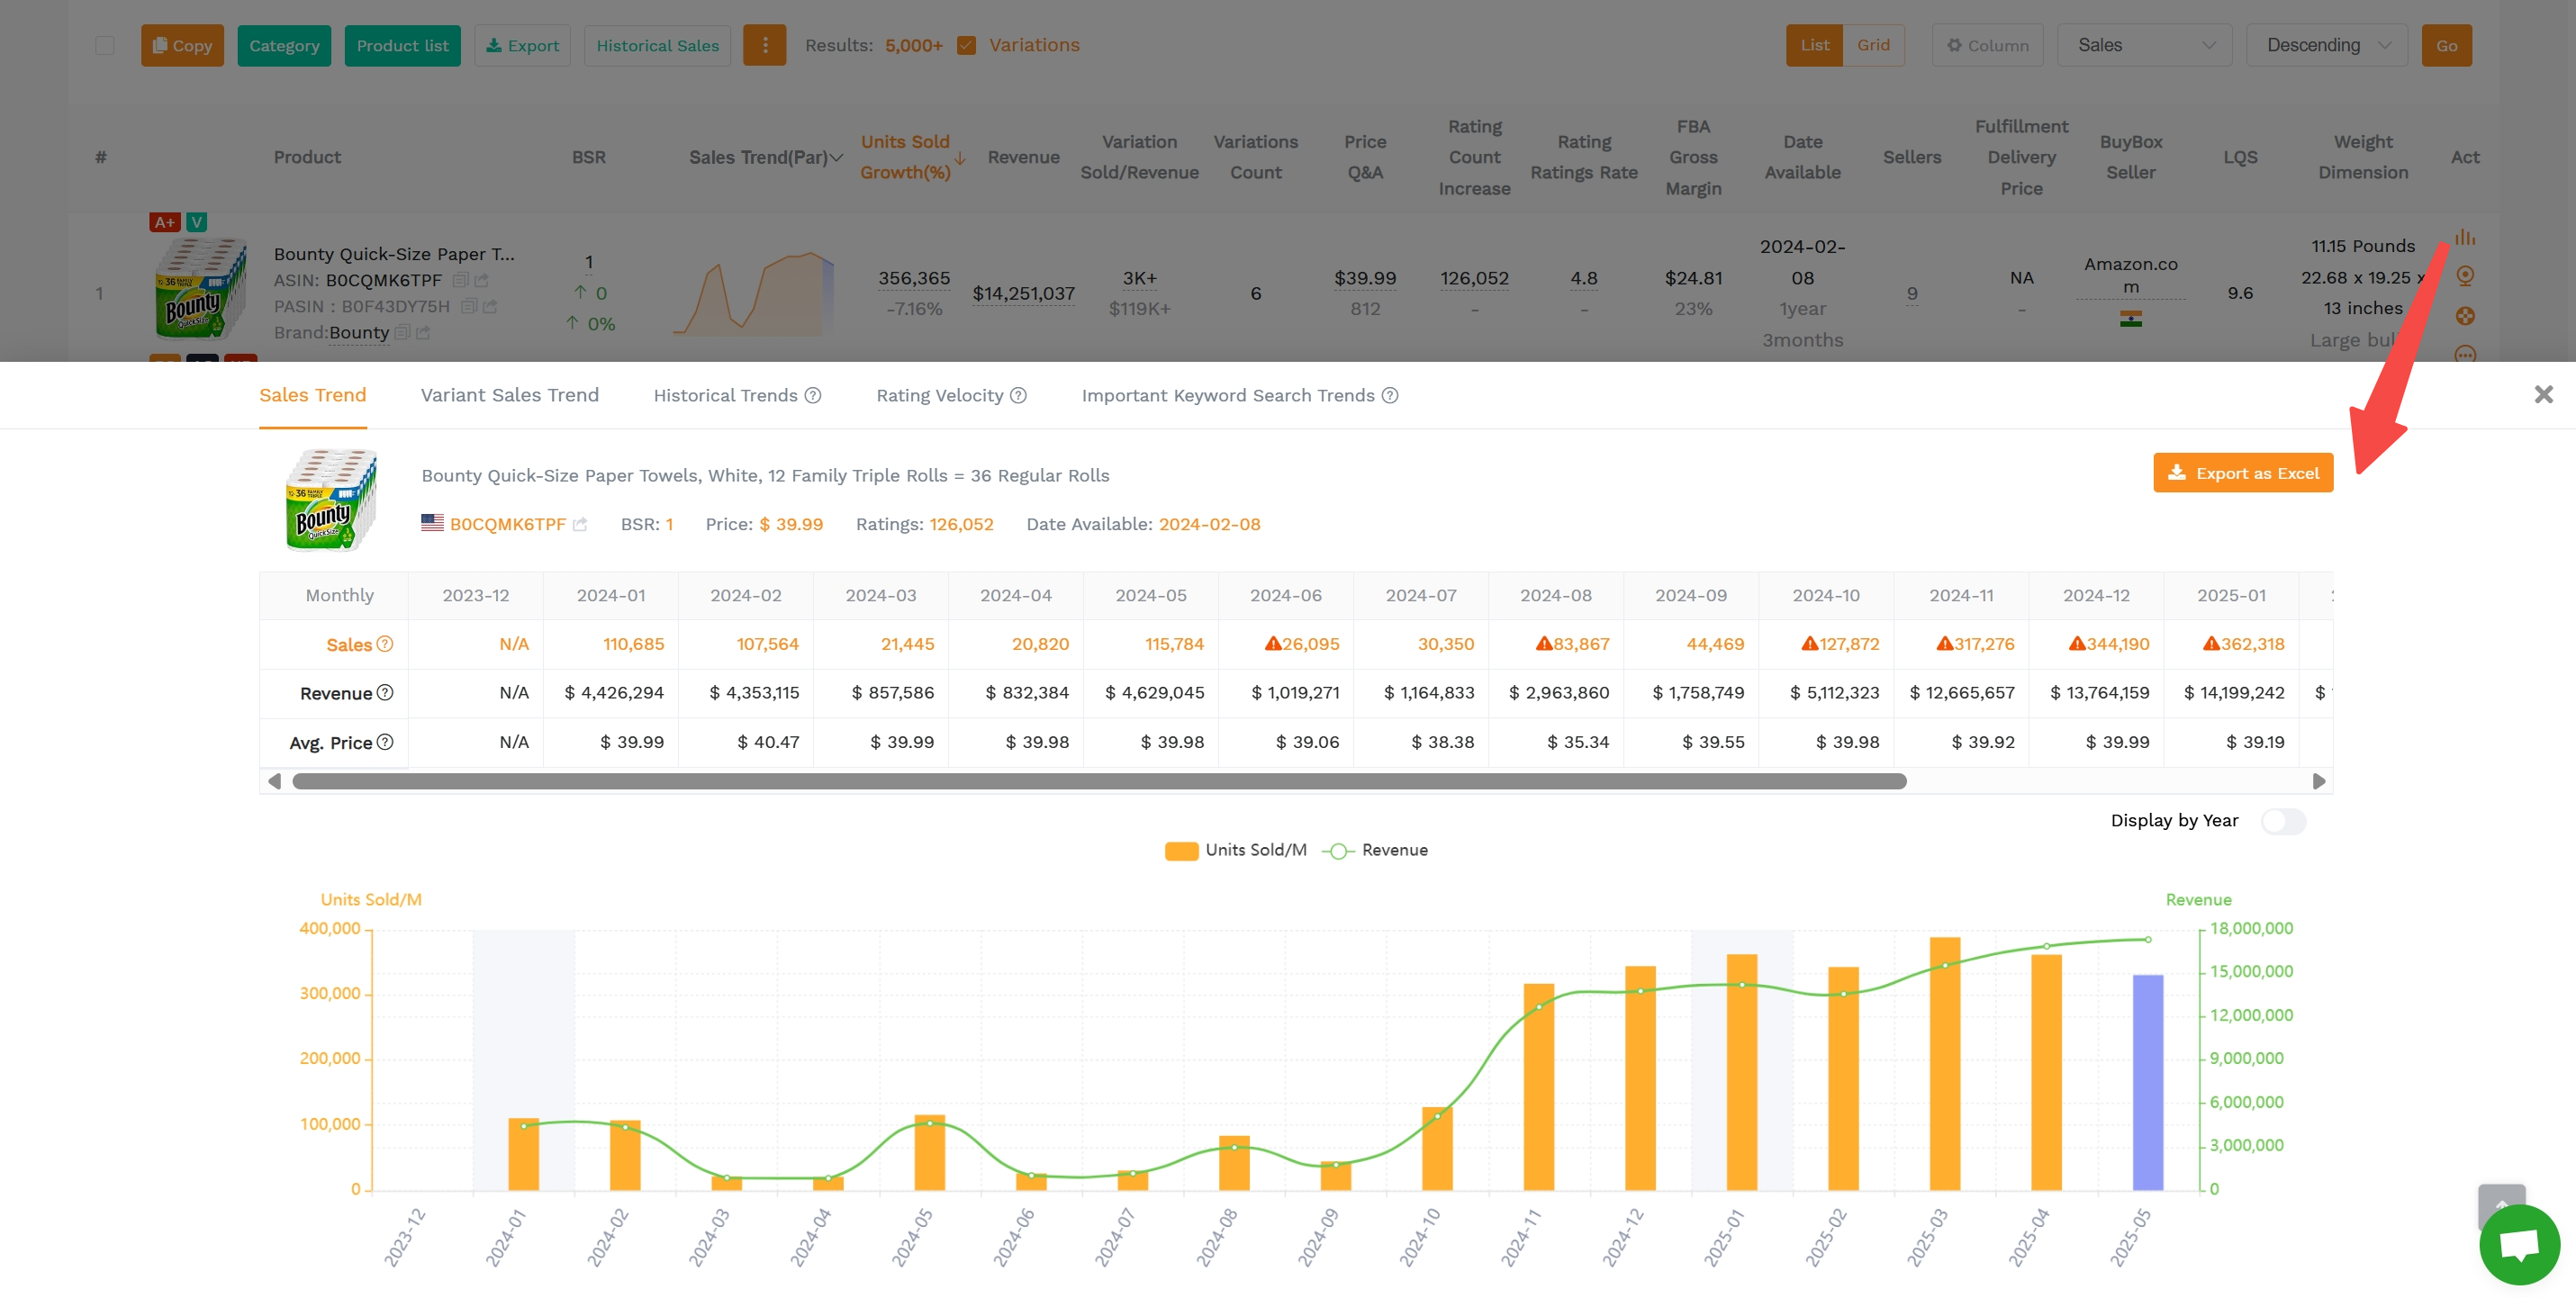Toggle the Display by Year switch
Viewport: 2576px width, 1298px height.
click(x=2283, y=821)
